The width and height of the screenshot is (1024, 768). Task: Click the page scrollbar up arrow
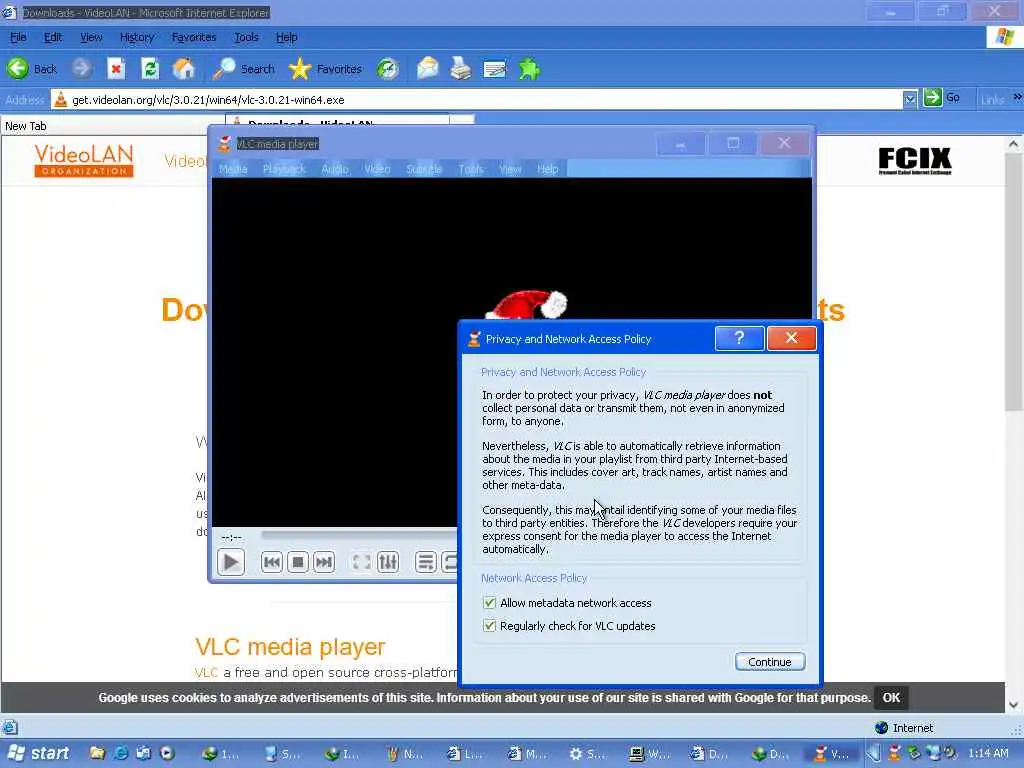[x=1014, y=144]
